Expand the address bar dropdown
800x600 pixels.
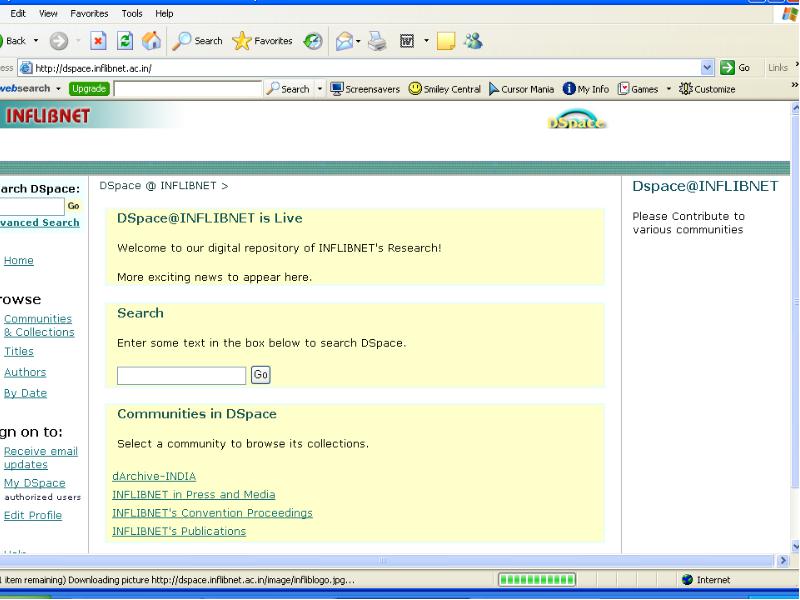[x=707, y=67]
